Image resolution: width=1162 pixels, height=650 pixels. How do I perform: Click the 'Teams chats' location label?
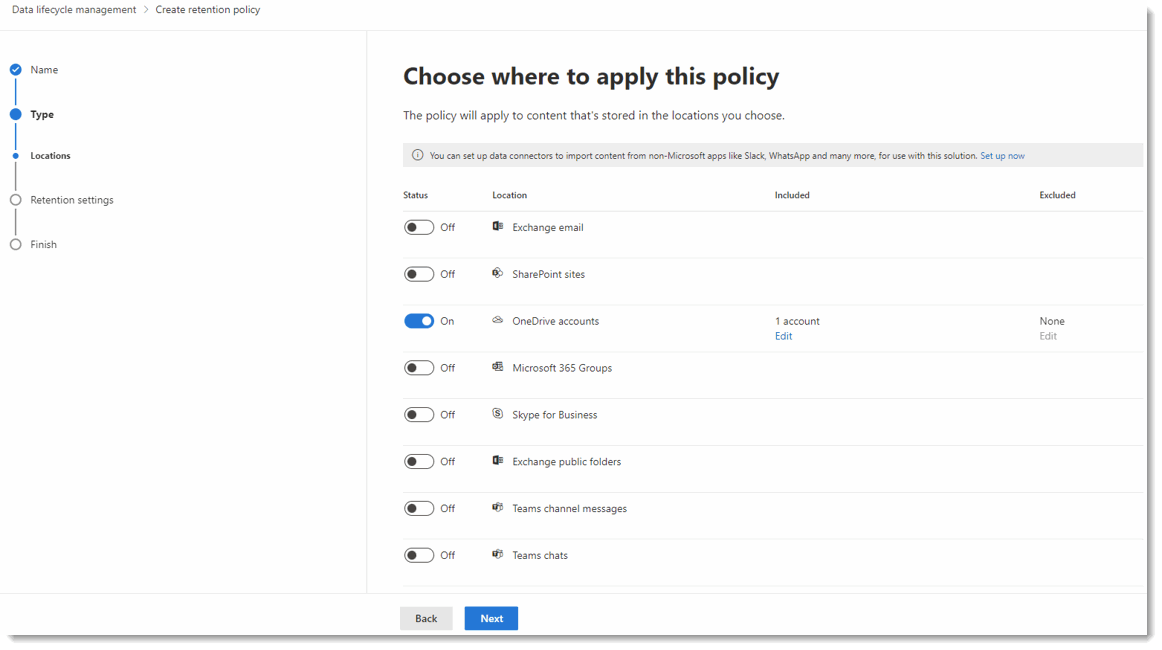click(x=540, y=555)
